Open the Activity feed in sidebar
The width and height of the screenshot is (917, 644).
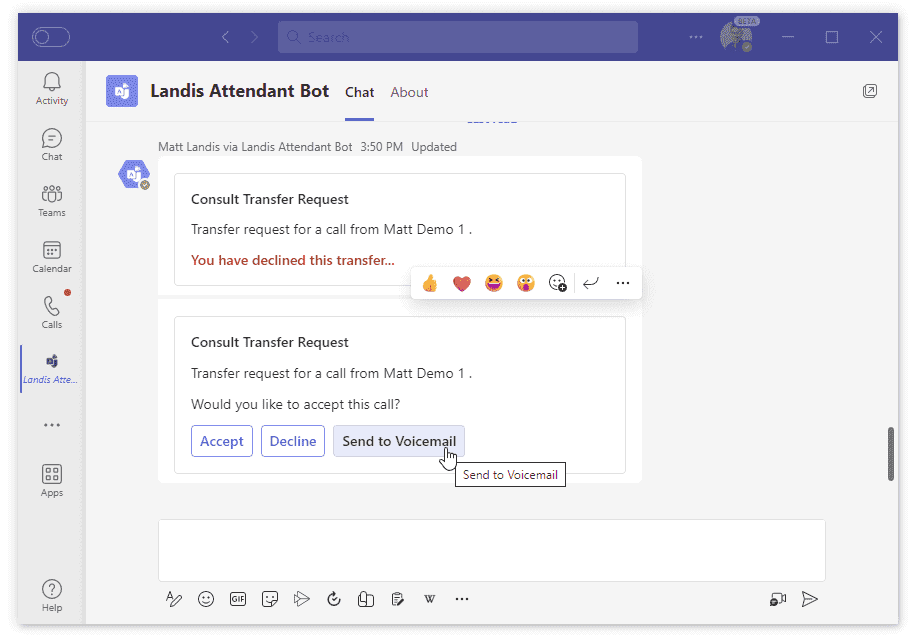[x=52, y=88]
